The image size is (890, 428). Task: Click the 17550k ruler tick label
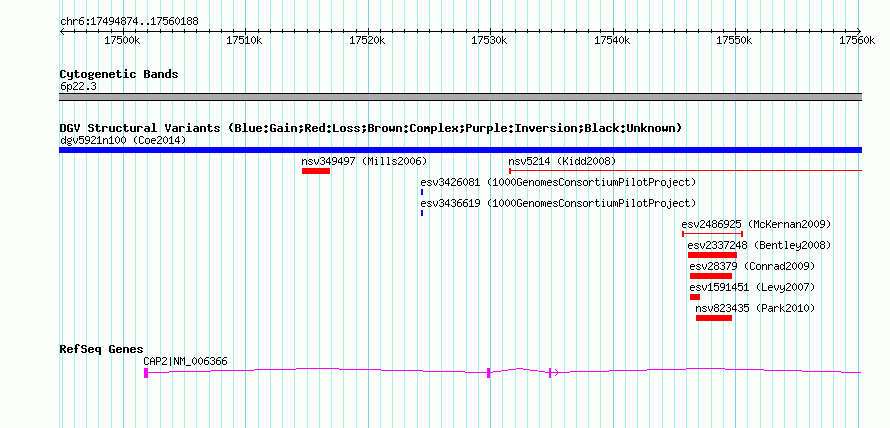(735, 40)
